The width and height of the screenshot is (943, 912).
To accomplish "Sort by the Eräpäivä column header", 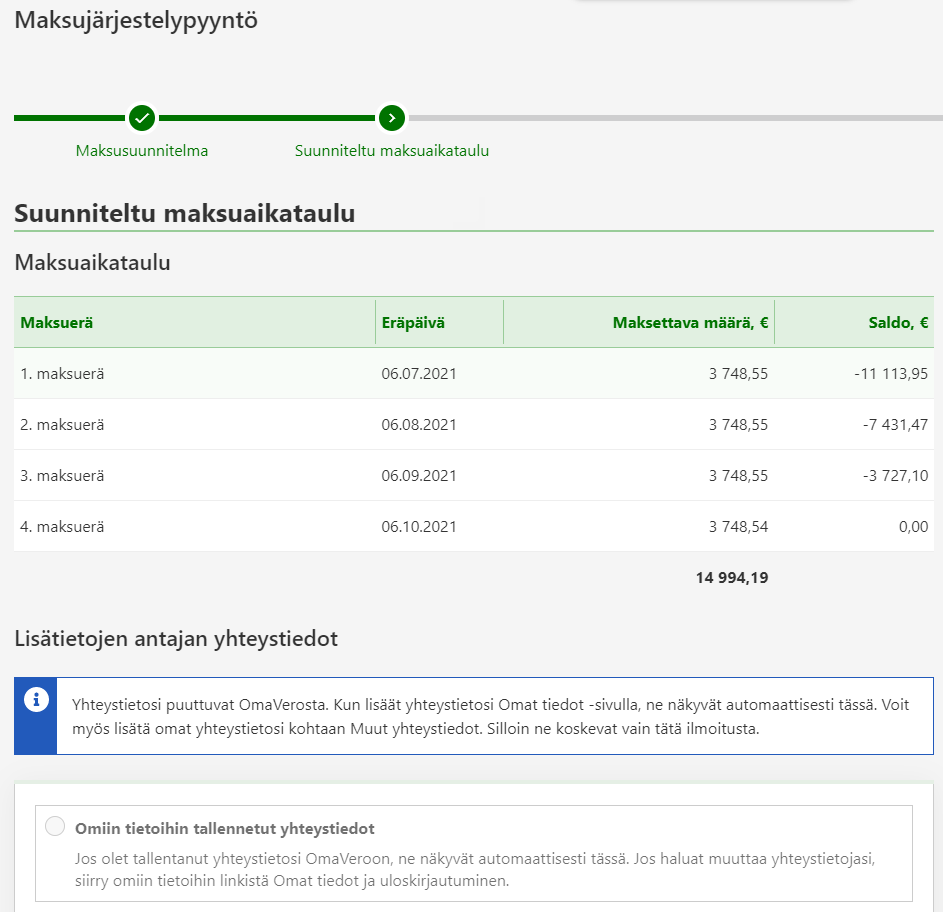I will click(413, 323).
